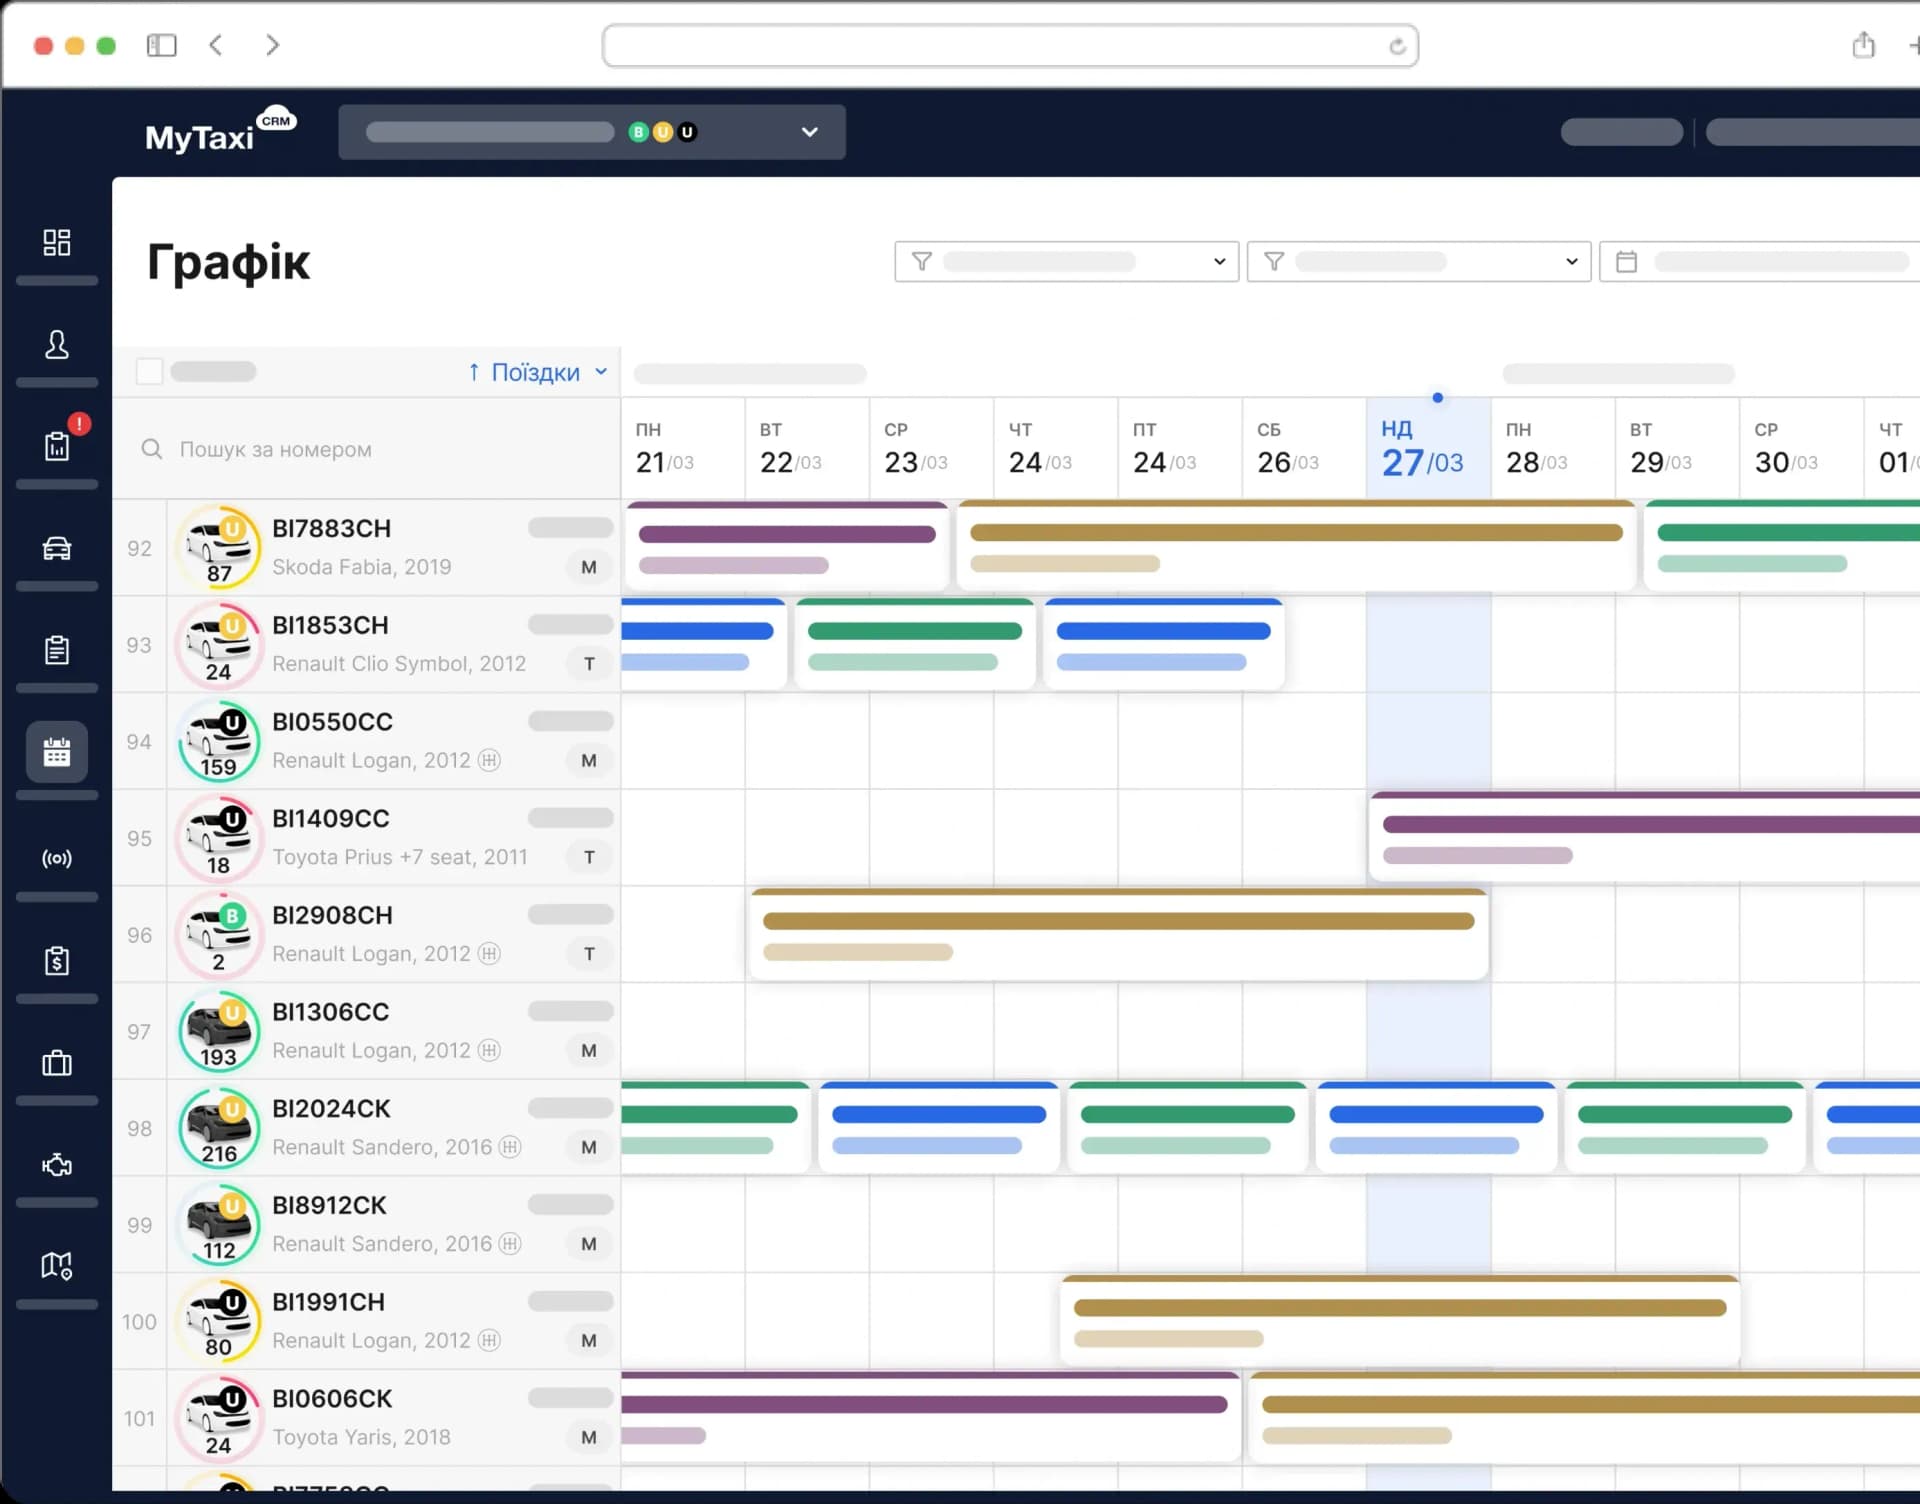Open the engine maintenance icon in sidebar
Screen dimensions: 1920x1504
[x=57, y=1164]
